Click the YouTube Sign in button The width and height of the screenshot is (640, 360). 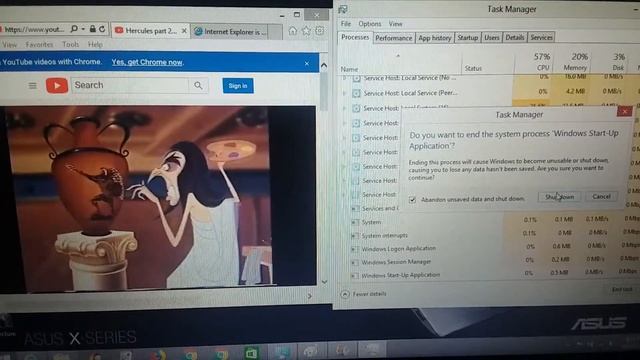[x=238, y=86]
